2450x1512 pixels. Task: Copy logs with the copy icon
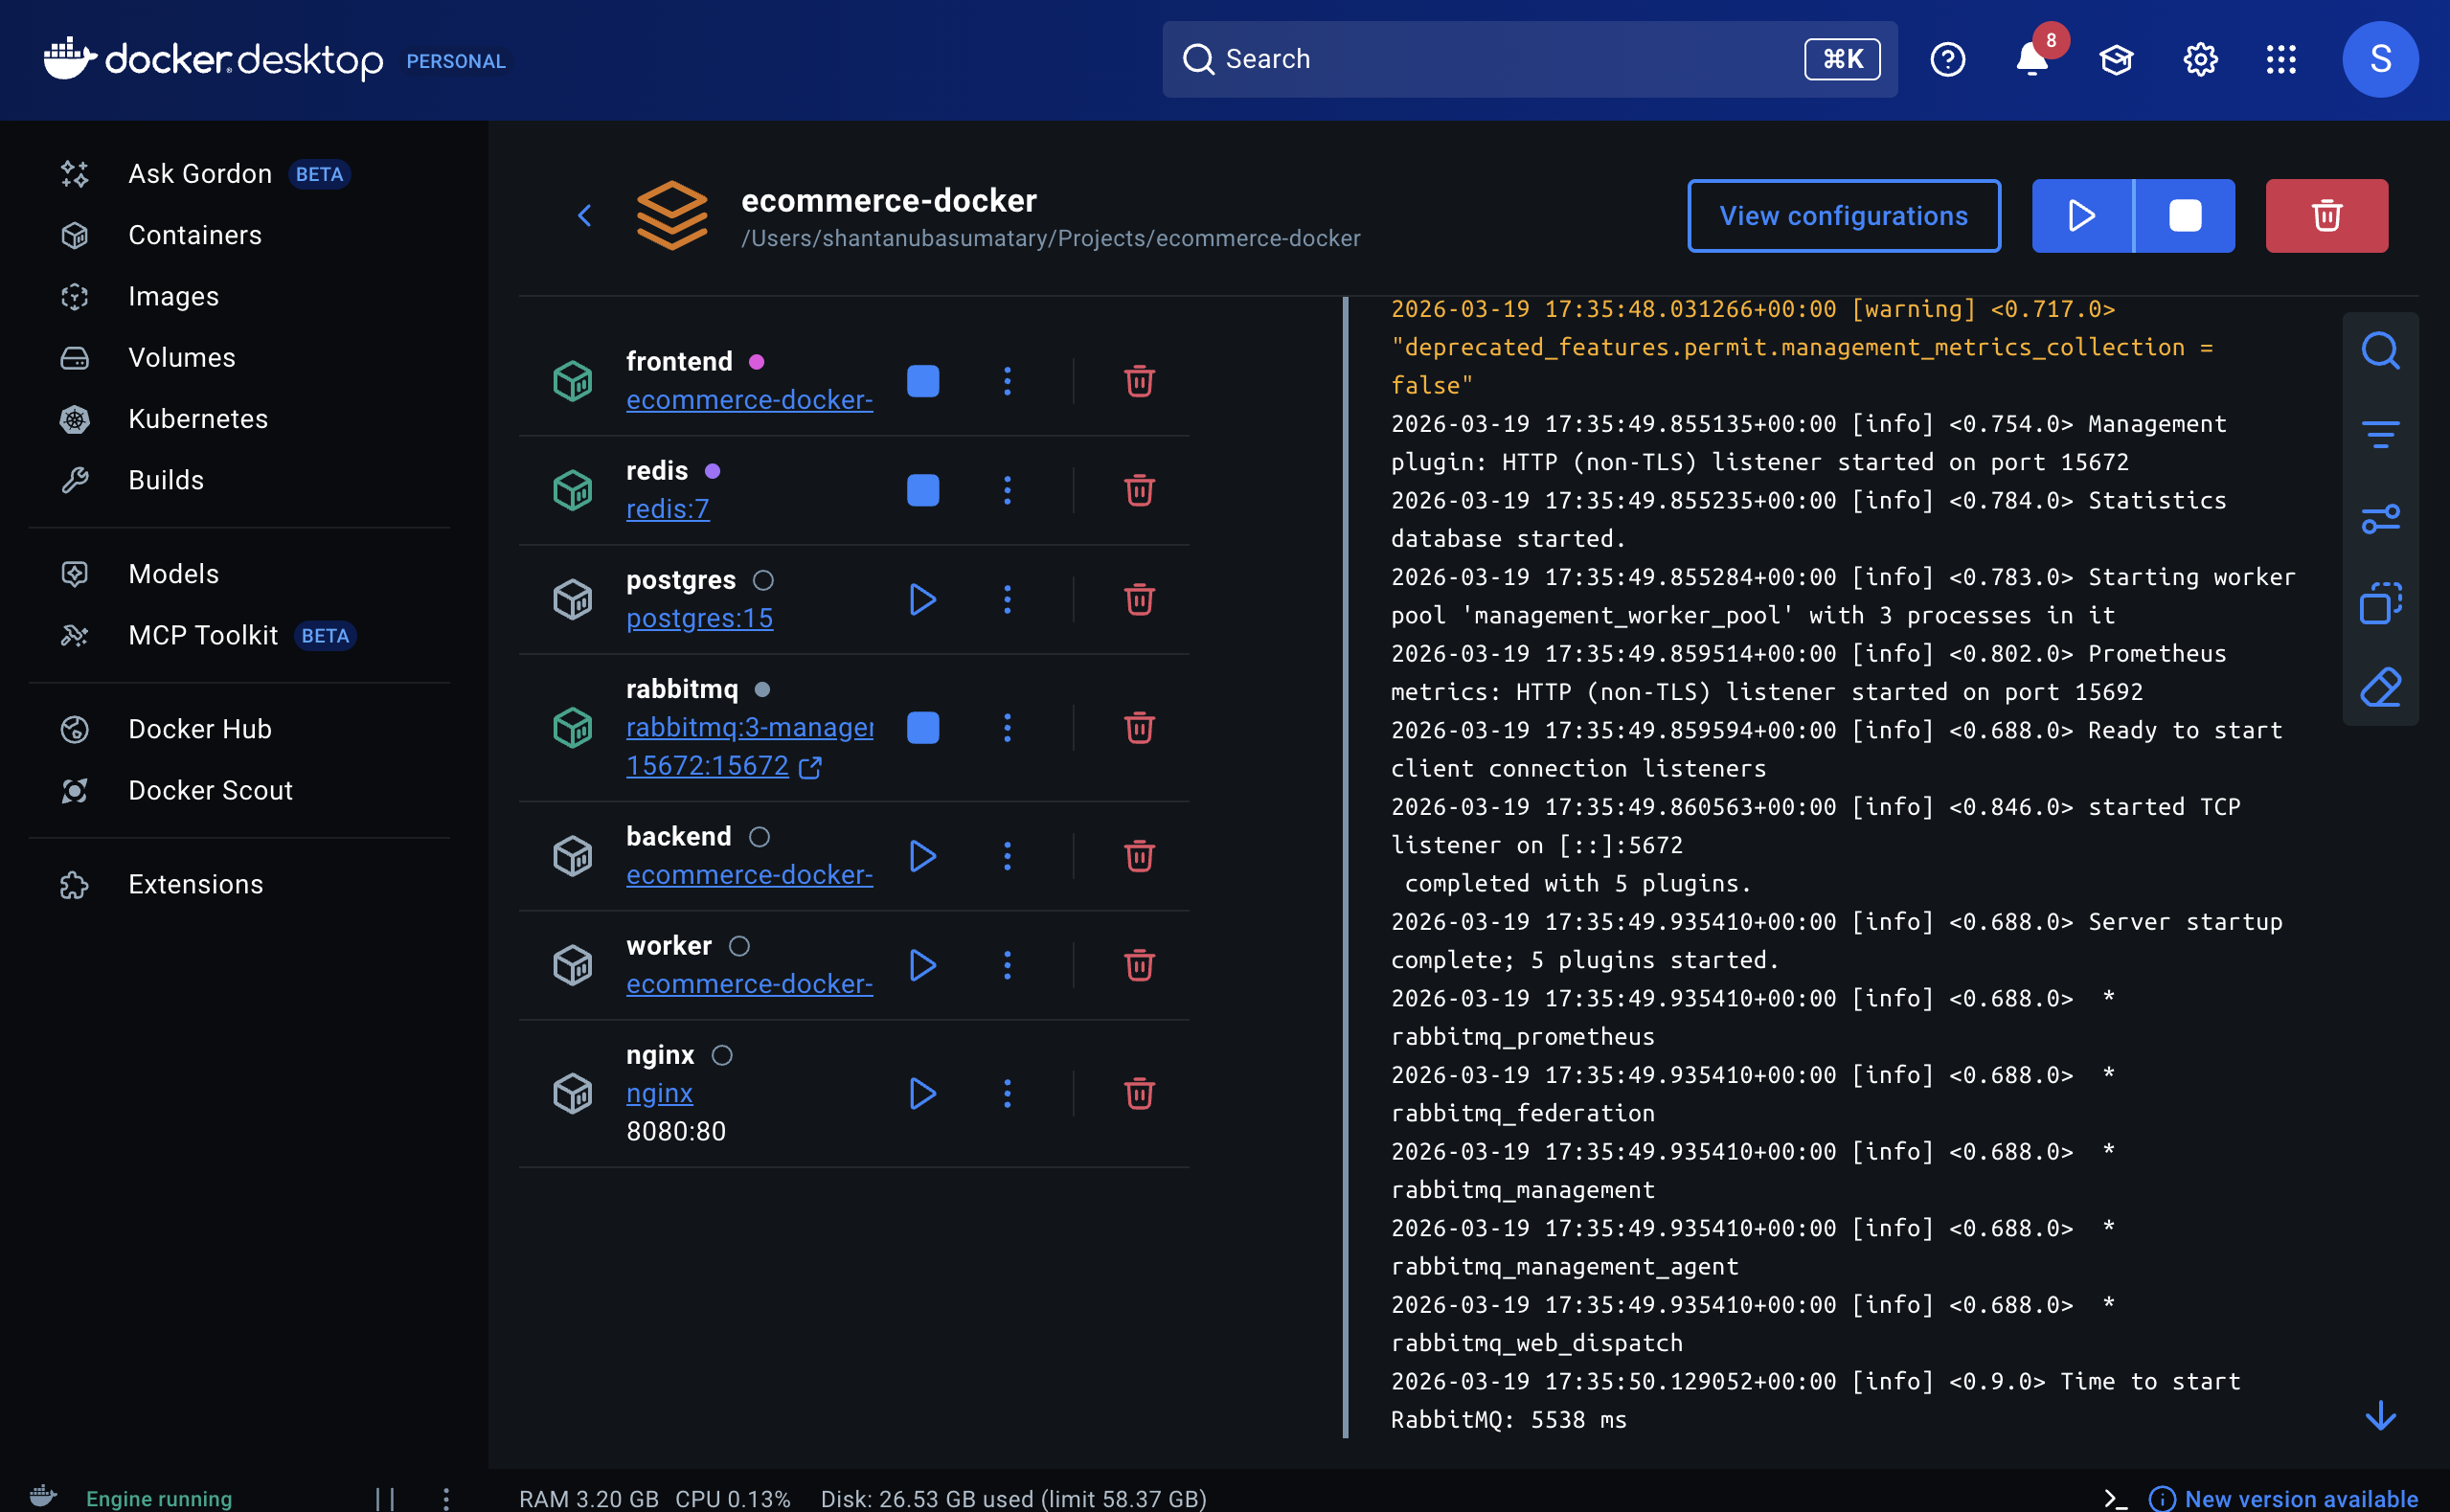tap(2379, 603)
